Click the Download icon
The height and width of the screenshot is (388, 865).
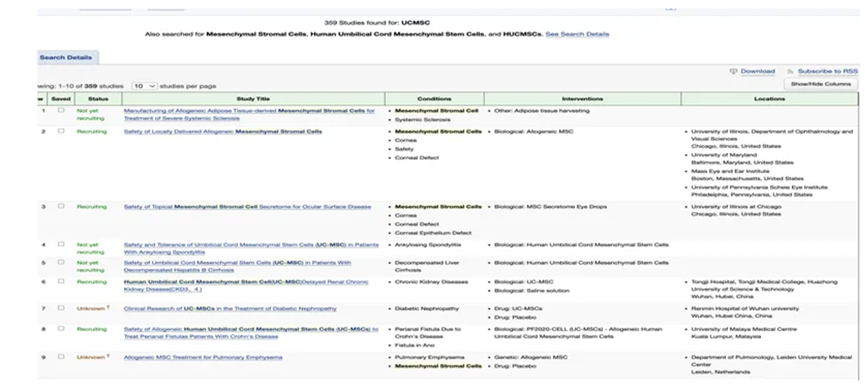click(x=733, y=72)
